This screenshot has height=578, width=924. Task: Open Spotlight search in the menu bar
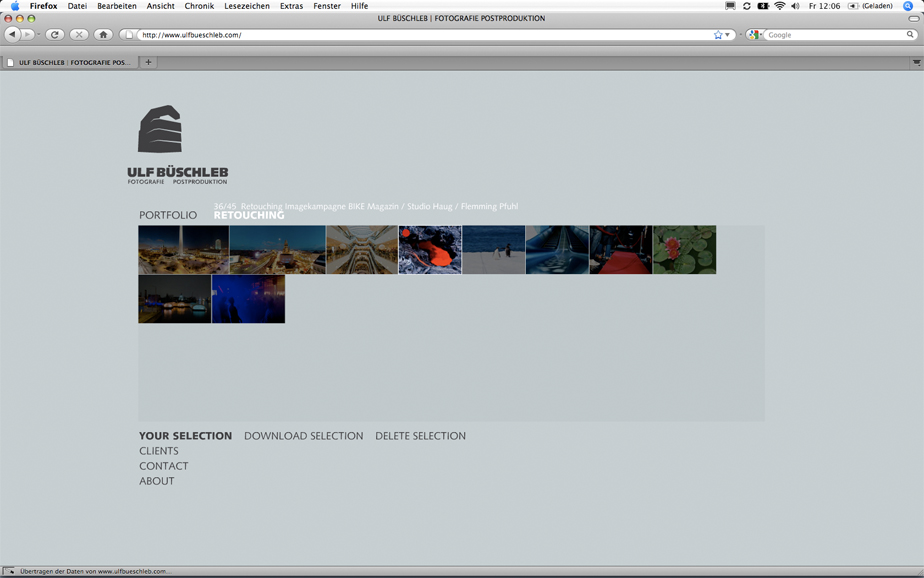point(908,6)
